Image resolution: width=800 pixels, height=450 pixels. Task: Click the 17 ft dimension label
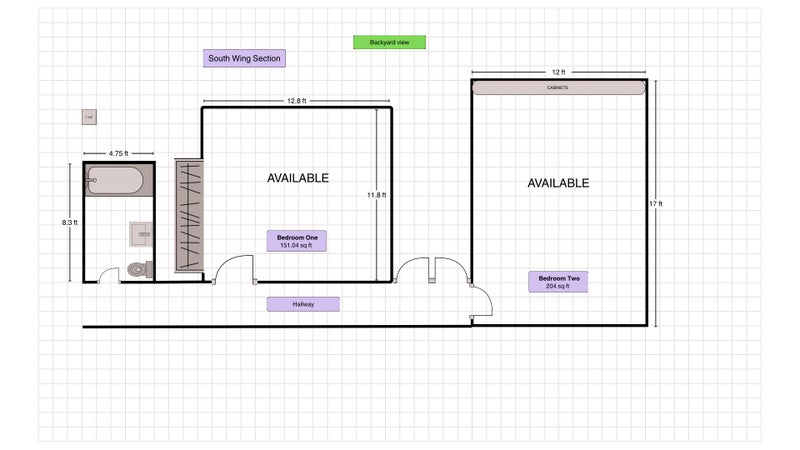[x=656, y=204]
